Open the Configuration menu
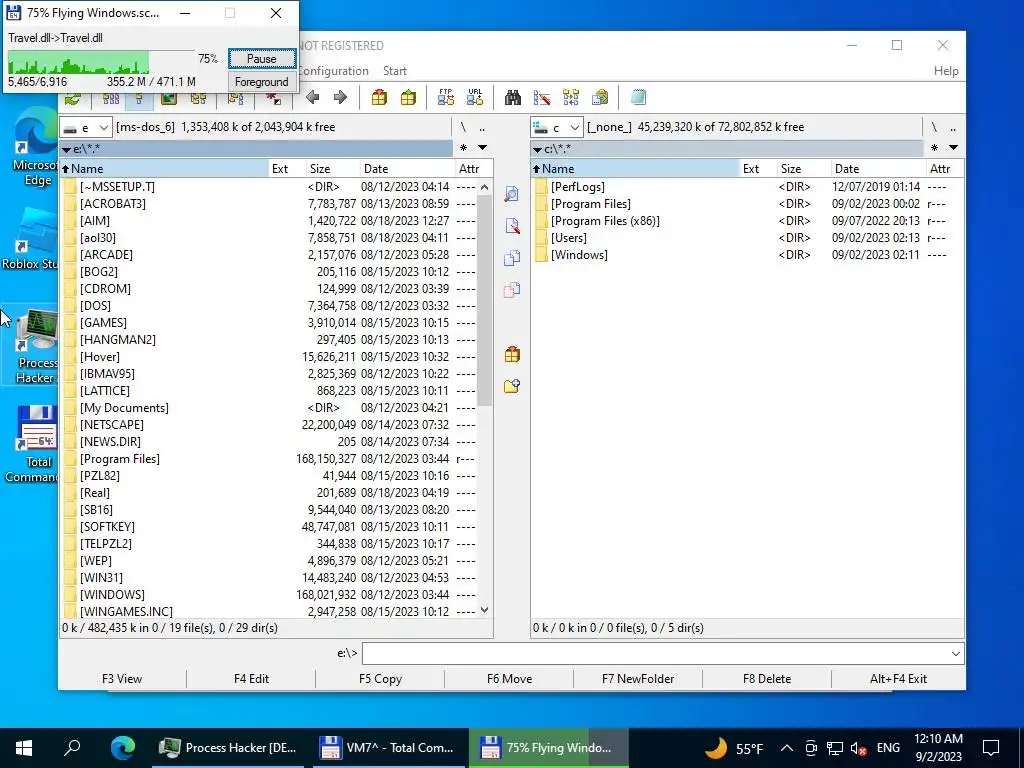The width and height of the screenshot is (1024, 768). pos(334,71)
